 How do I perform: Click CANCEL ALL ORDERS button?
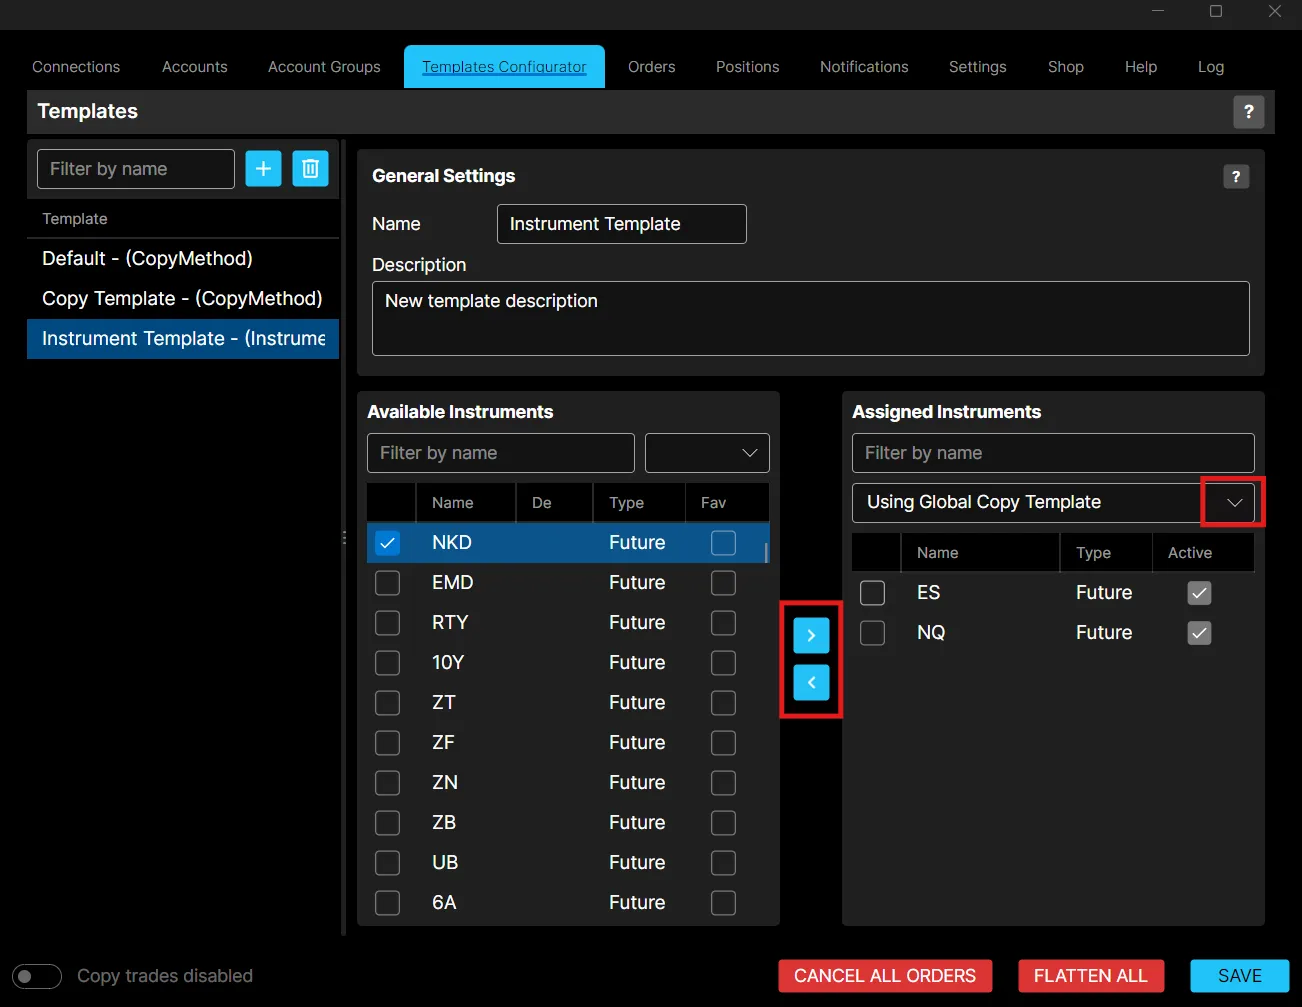pyautogui.click(x=885, y=976)
